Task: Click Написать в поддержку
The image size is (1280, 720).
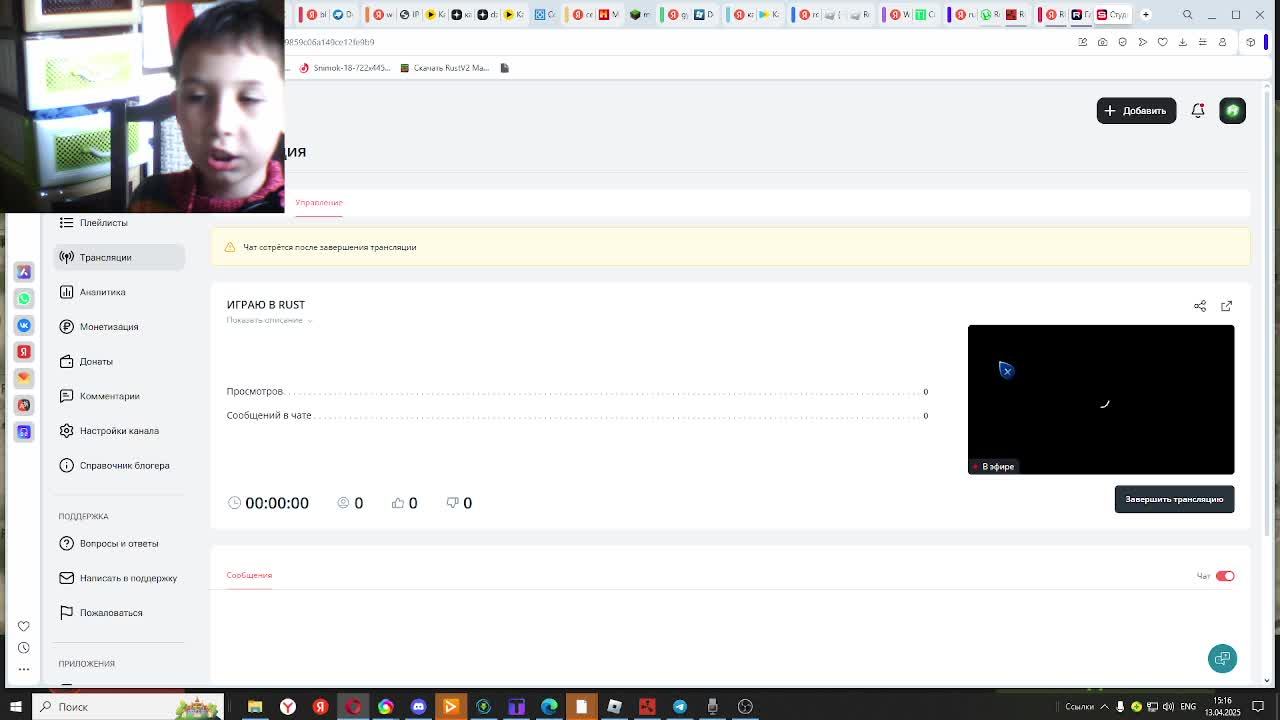Action: (119, 578)
